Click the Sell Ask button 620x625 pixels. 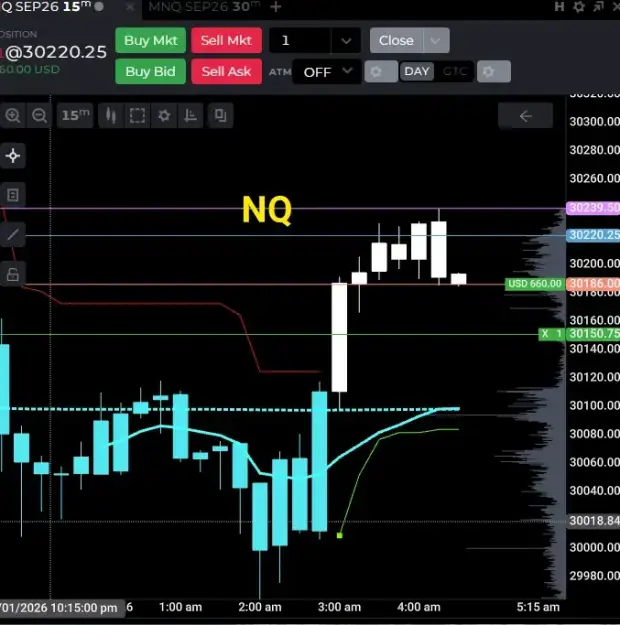pos(226,71)
